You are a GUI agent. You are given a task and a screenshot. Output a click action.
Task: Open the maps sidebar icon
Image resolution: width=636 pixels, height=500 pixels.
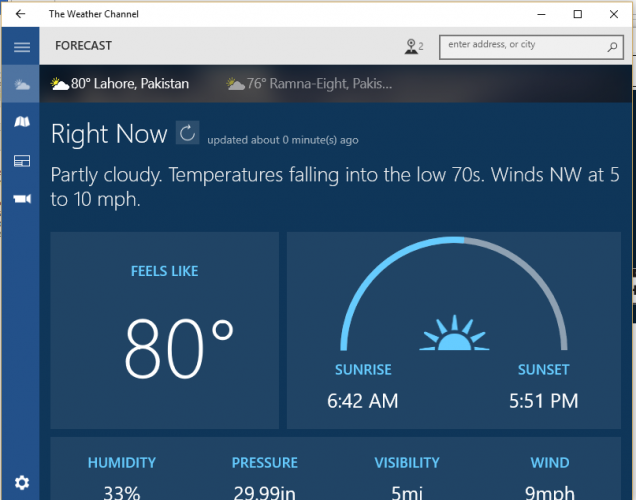point(21,122)
